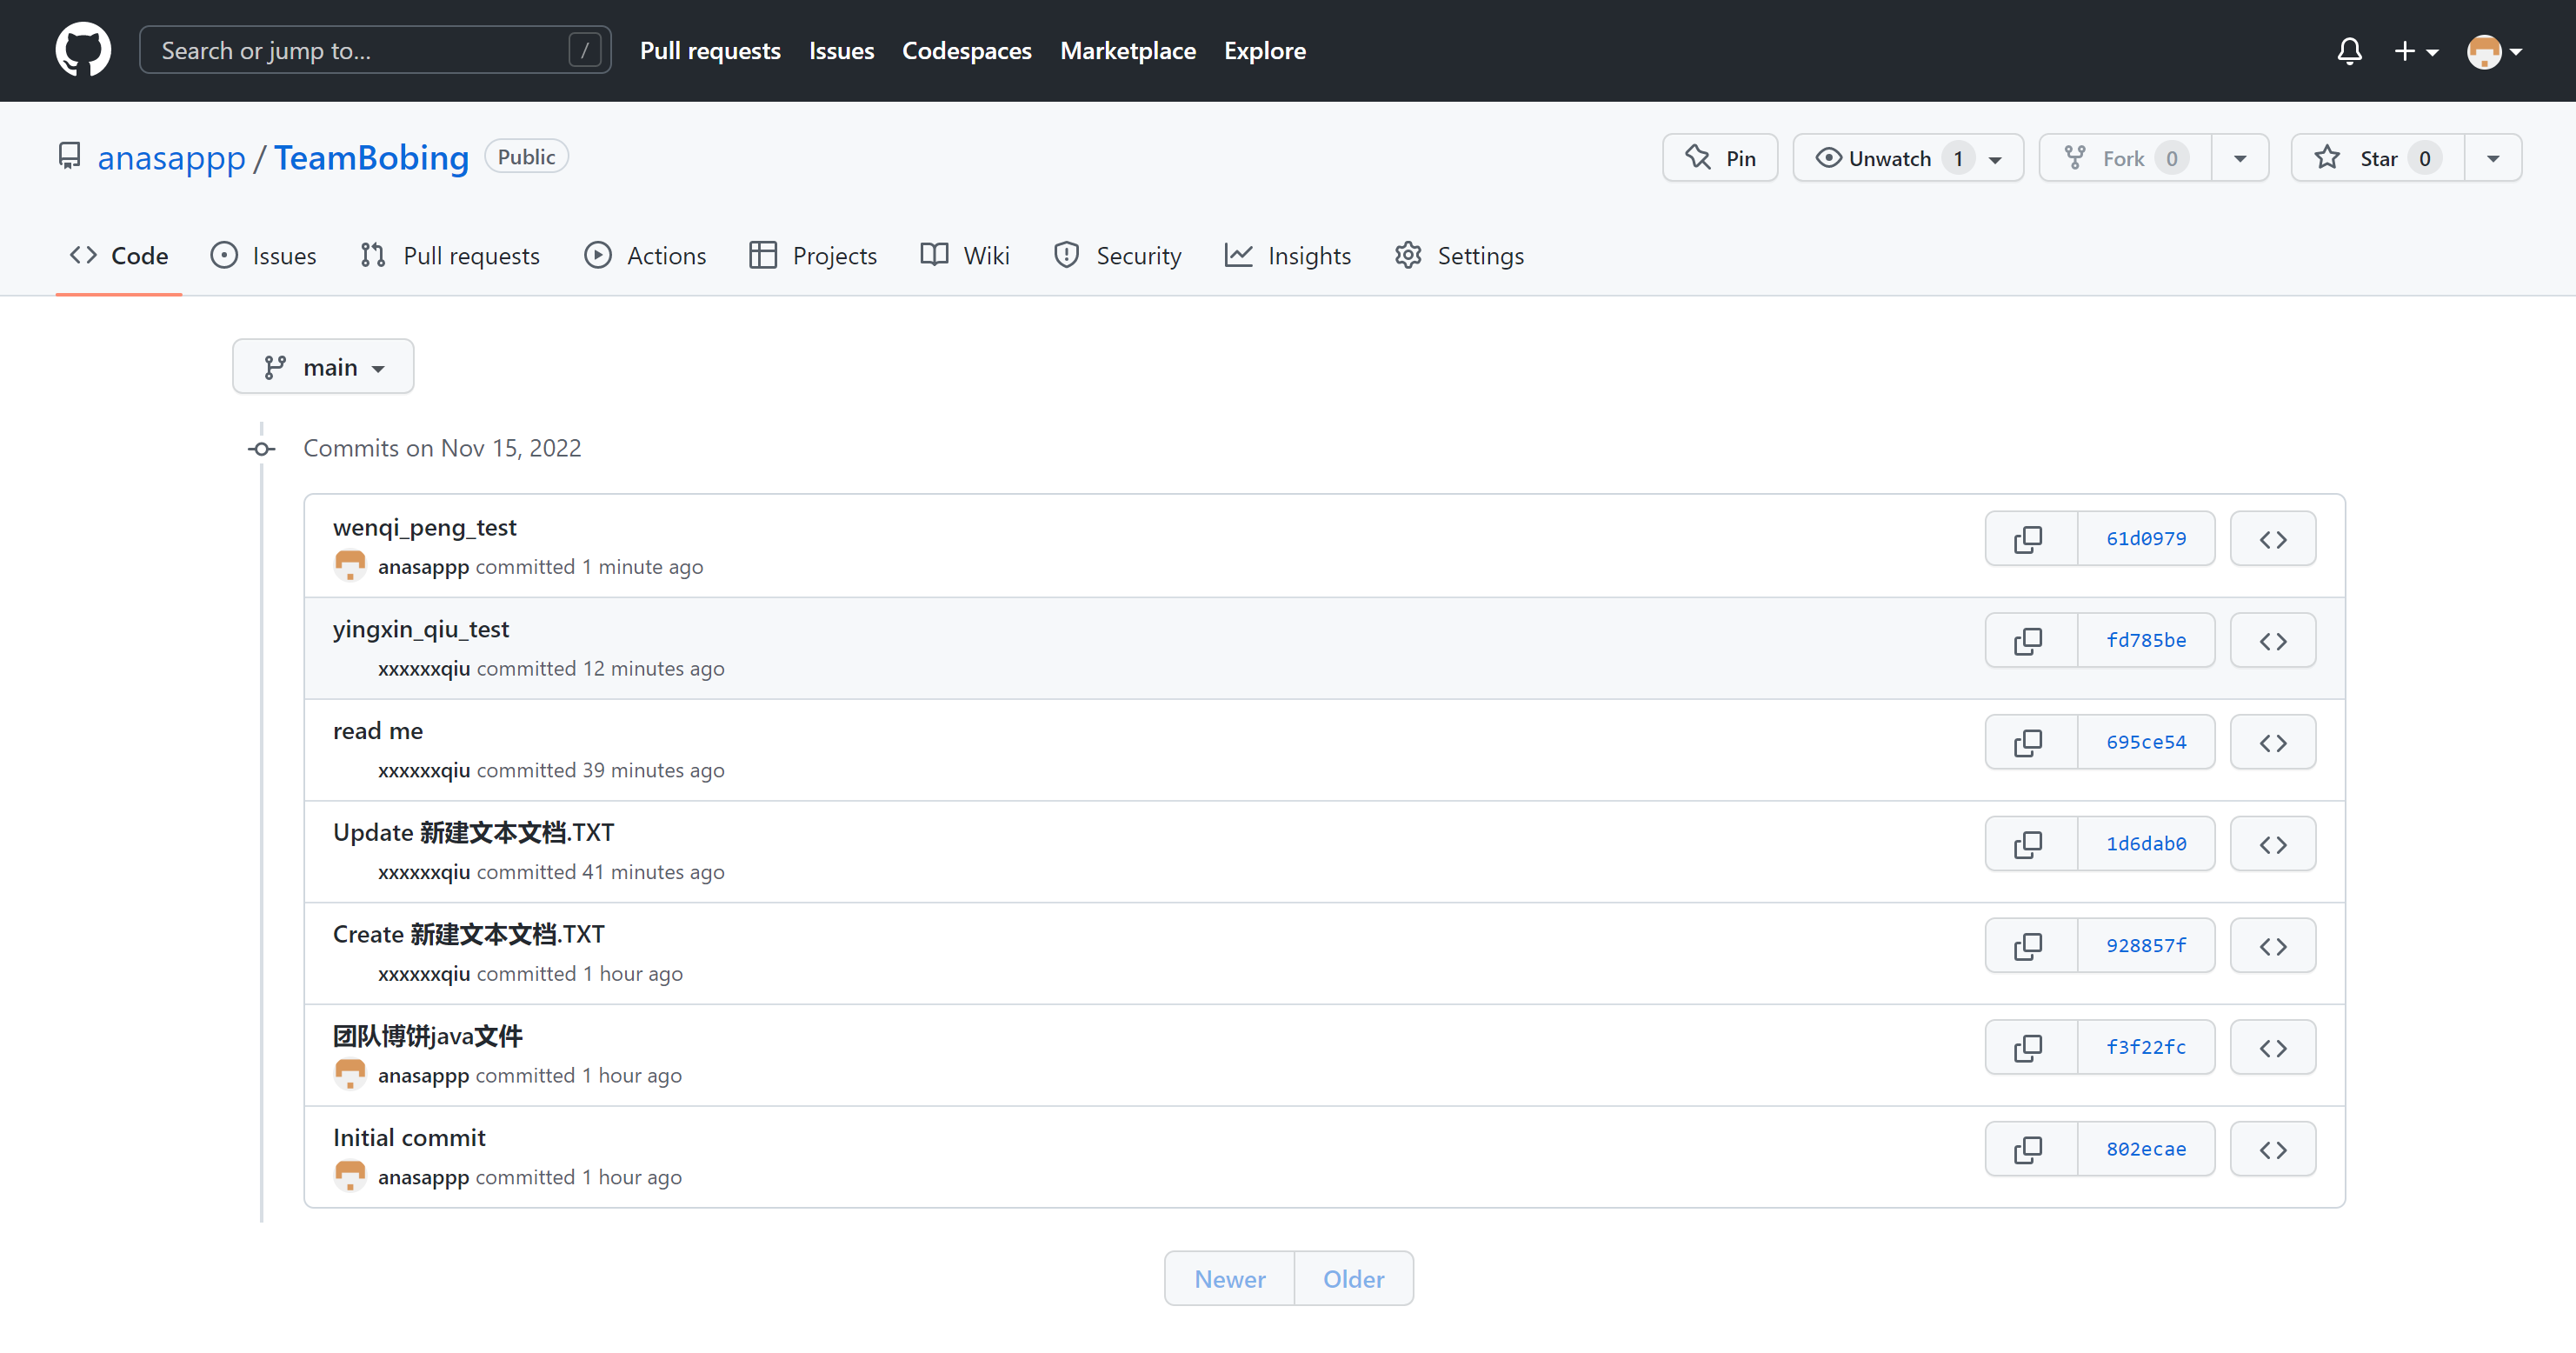Copy full SHA for commit 61d0979

click(x=2030, y=539)
